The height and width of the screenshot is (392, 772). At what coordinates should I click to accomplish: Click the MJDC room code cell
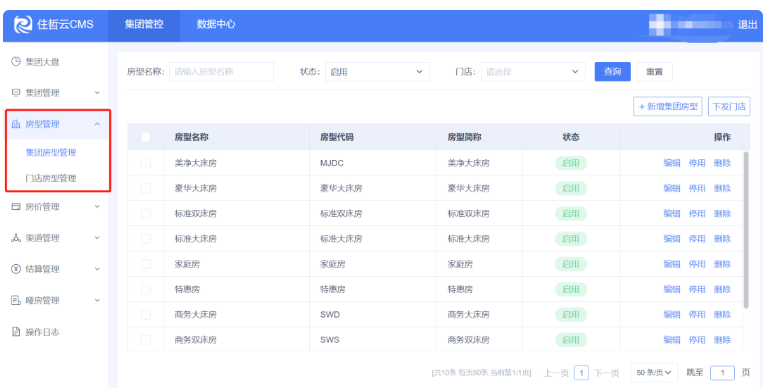tap(332, 163)
